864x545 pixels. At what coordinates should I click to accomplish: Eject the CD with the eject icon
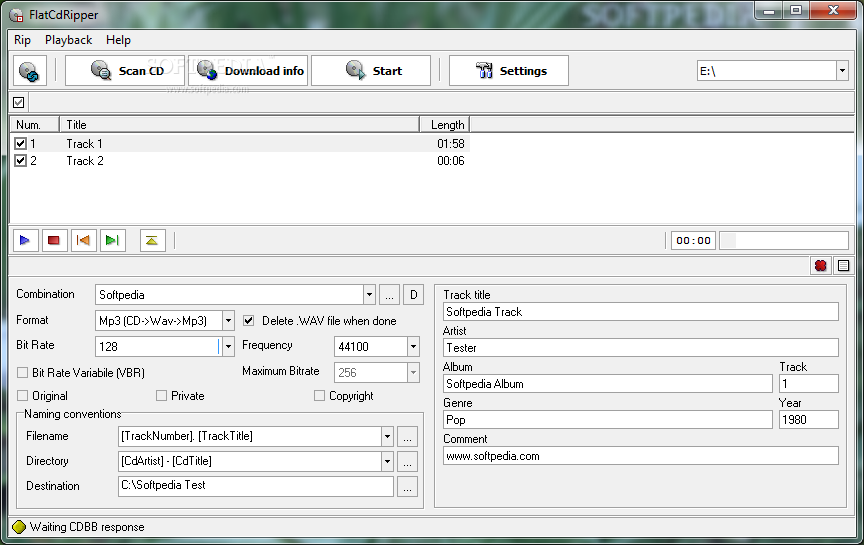click(x=152, y=240)
